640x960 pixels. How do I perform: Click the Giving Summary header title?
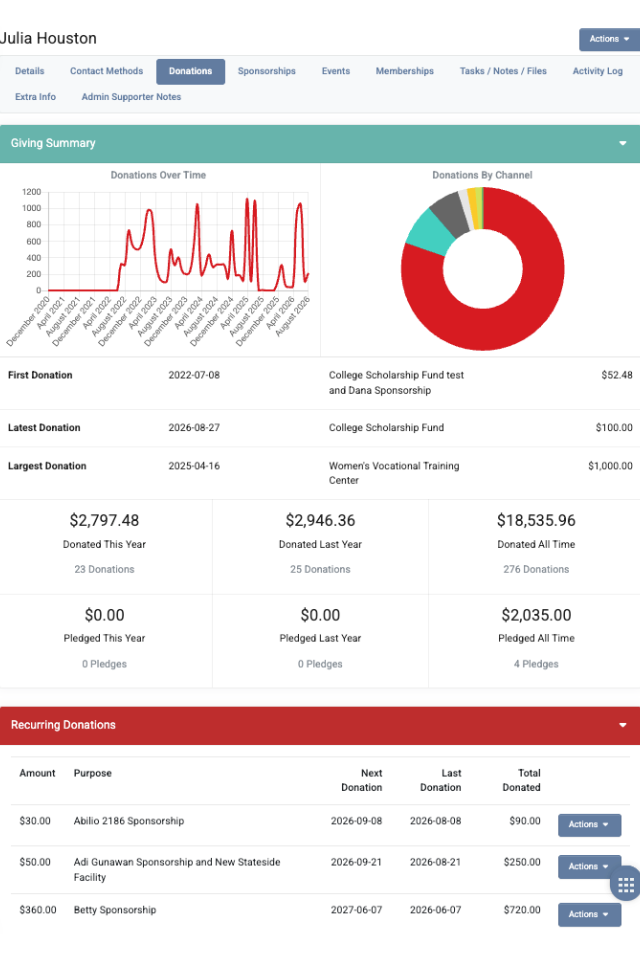[53, 143]
